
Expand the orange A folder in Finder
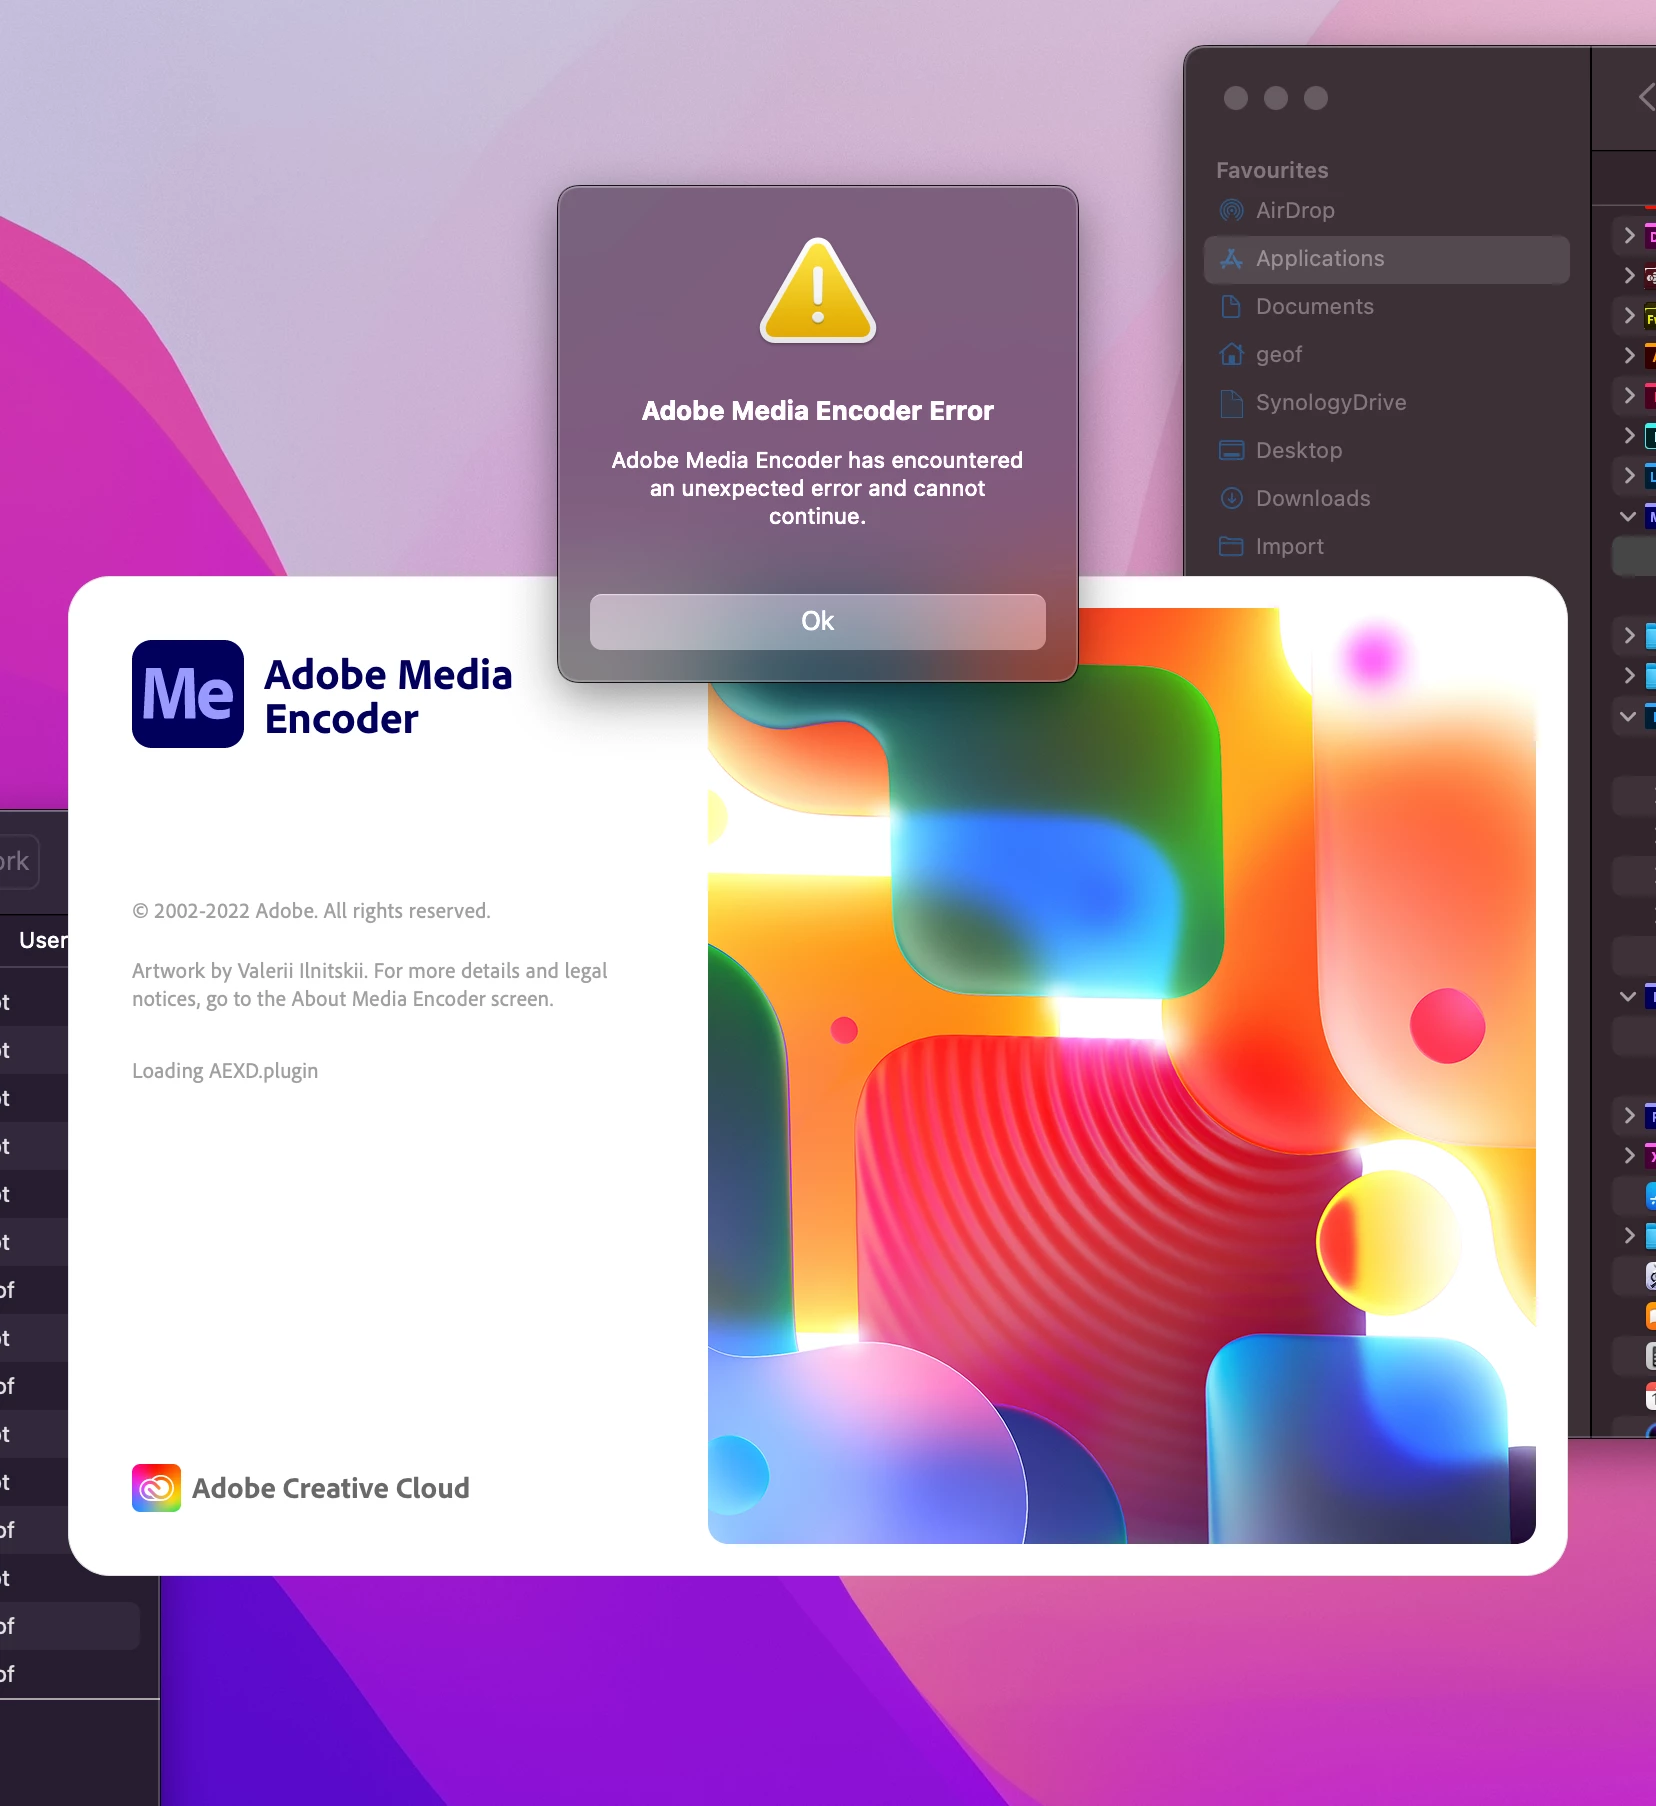pyautogui.click(x=1629, y=356)
